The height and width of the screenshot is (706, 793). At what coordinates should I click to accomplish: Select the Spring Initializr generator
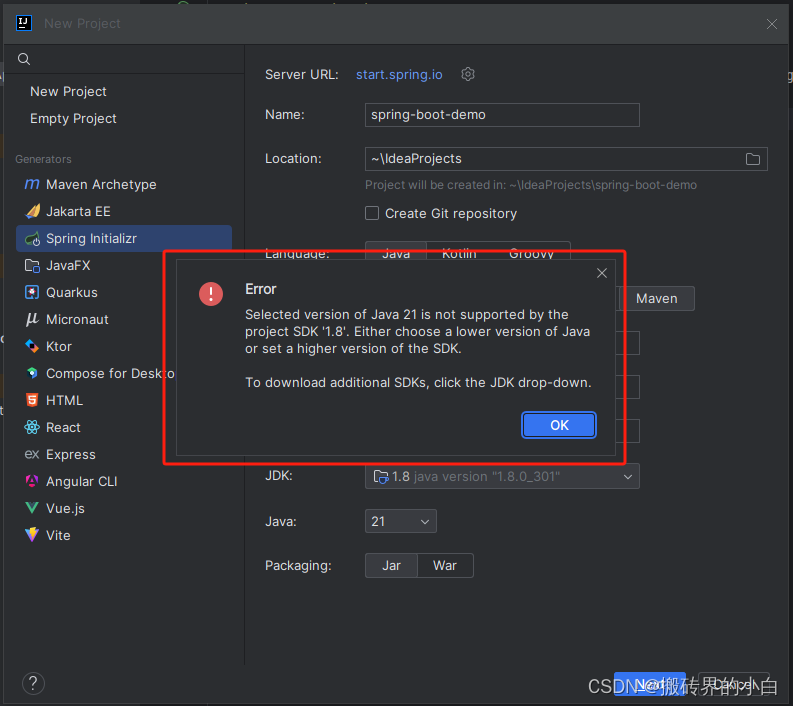[x=124, y=238]
